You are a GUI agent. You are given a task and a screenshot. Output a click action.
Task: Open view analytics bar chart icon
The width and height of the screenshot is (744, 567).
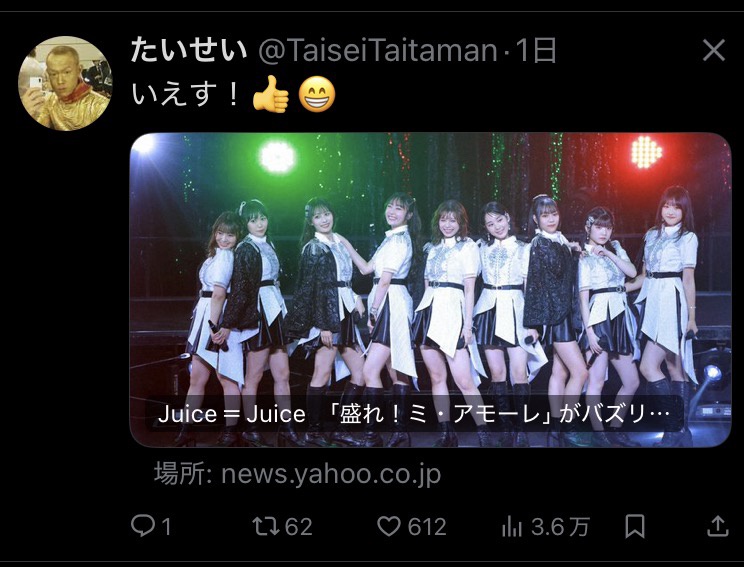[x=512, y=527]
